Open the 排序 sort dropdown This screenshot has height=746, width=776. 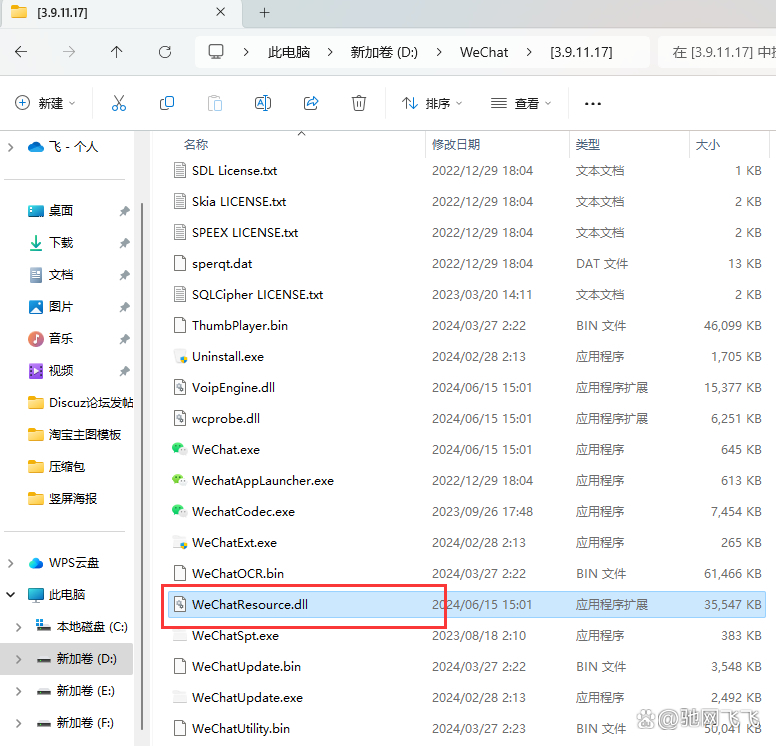(x=431, y=103)
